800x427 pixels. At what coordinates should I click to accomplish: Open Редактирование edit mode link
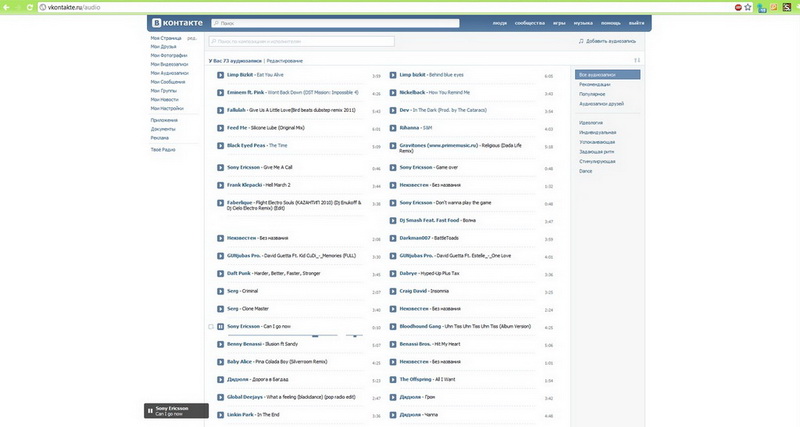pyautogui.click(x=285, y=61)
